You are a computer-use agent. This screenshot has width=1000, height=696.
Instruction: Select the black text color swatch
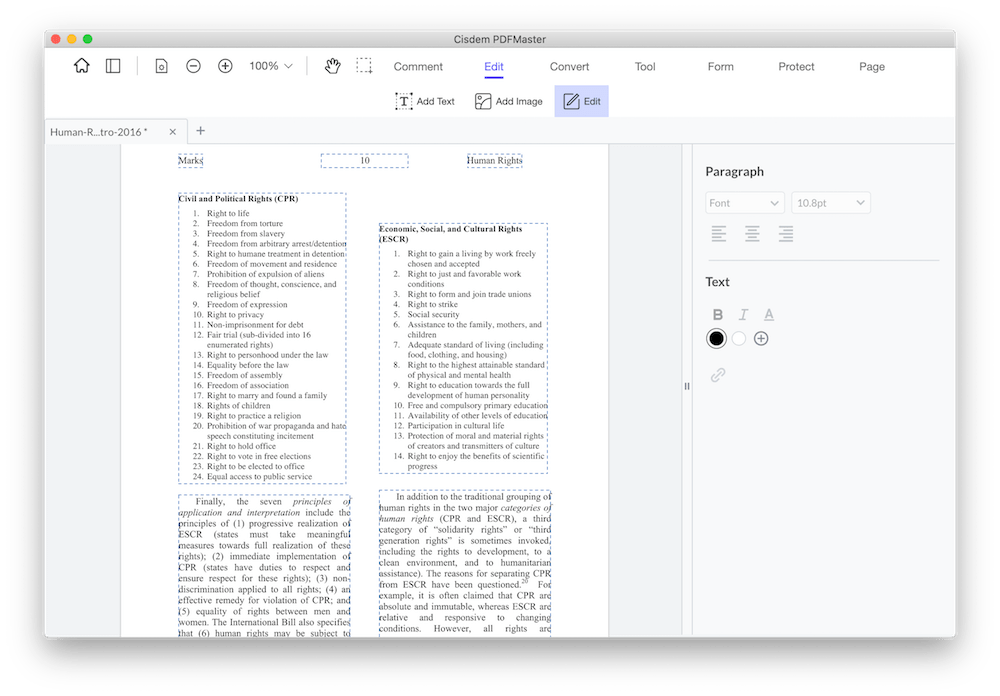click(716, 338)
